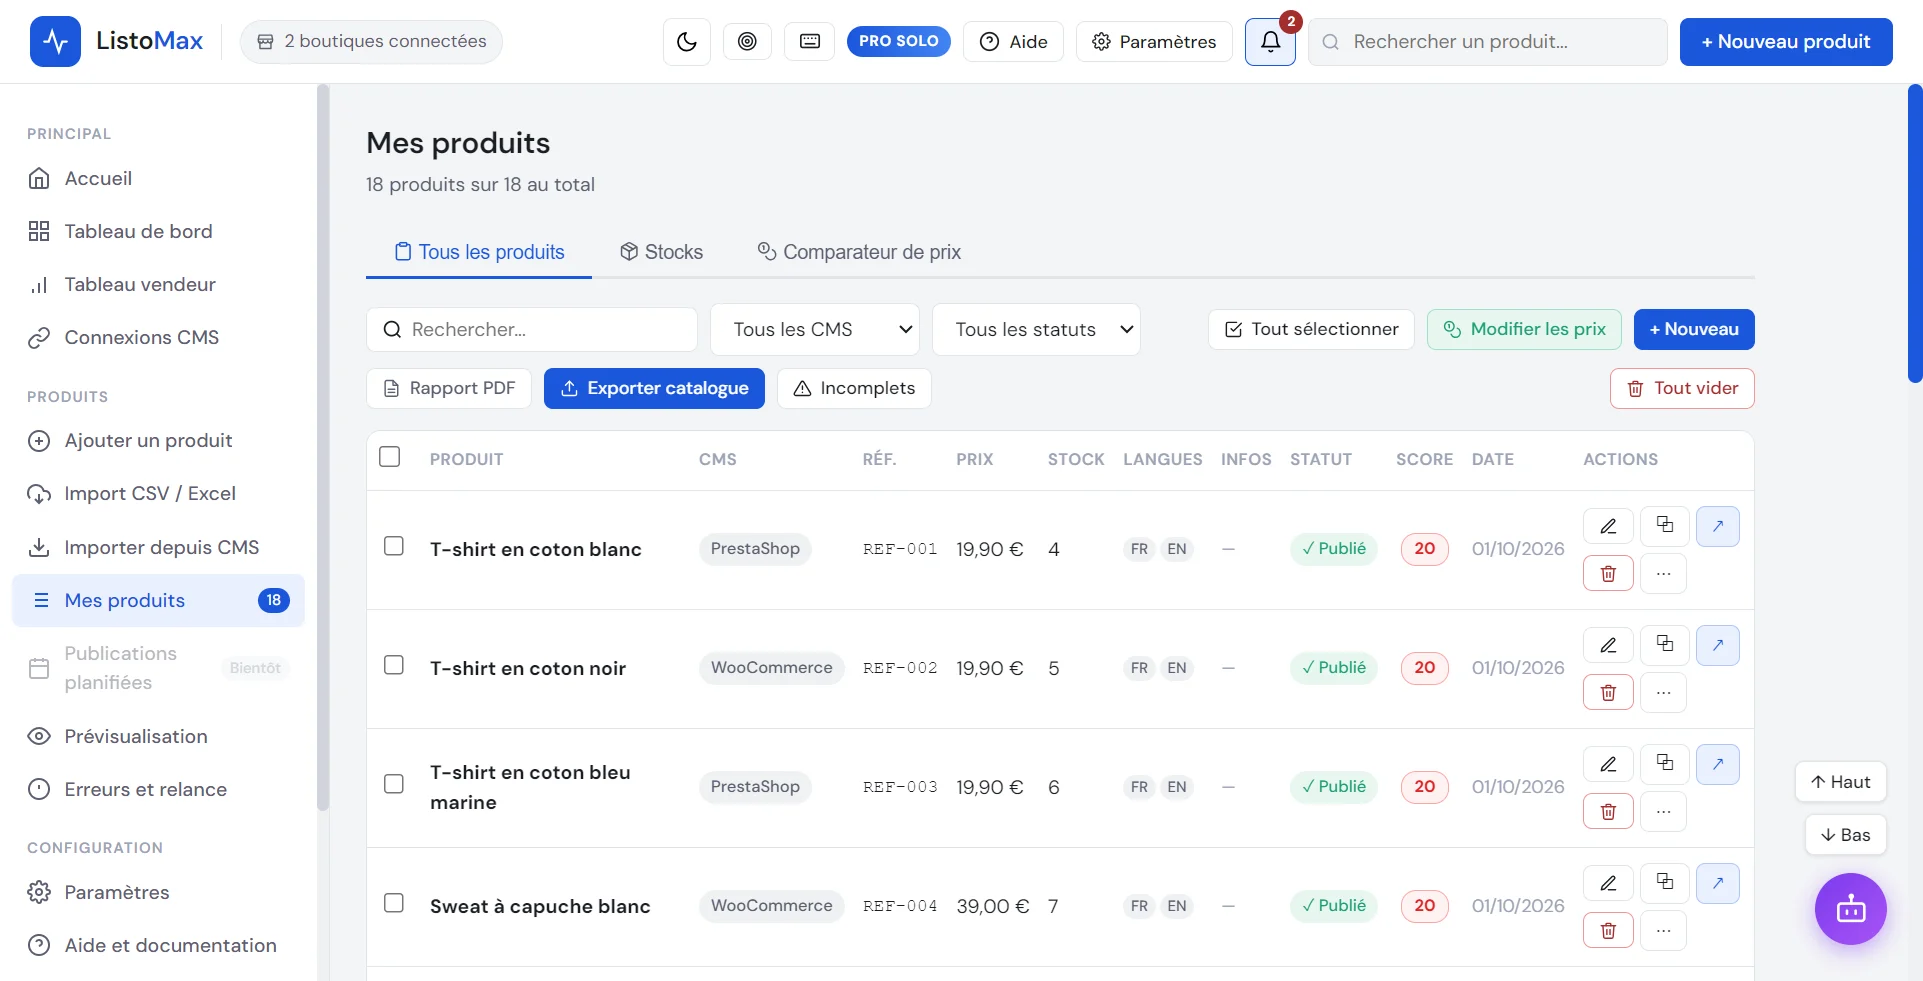The image size is (1923, 981).
Task: Click Rechercher un produit header search
Action: [x=1487, y=42]
